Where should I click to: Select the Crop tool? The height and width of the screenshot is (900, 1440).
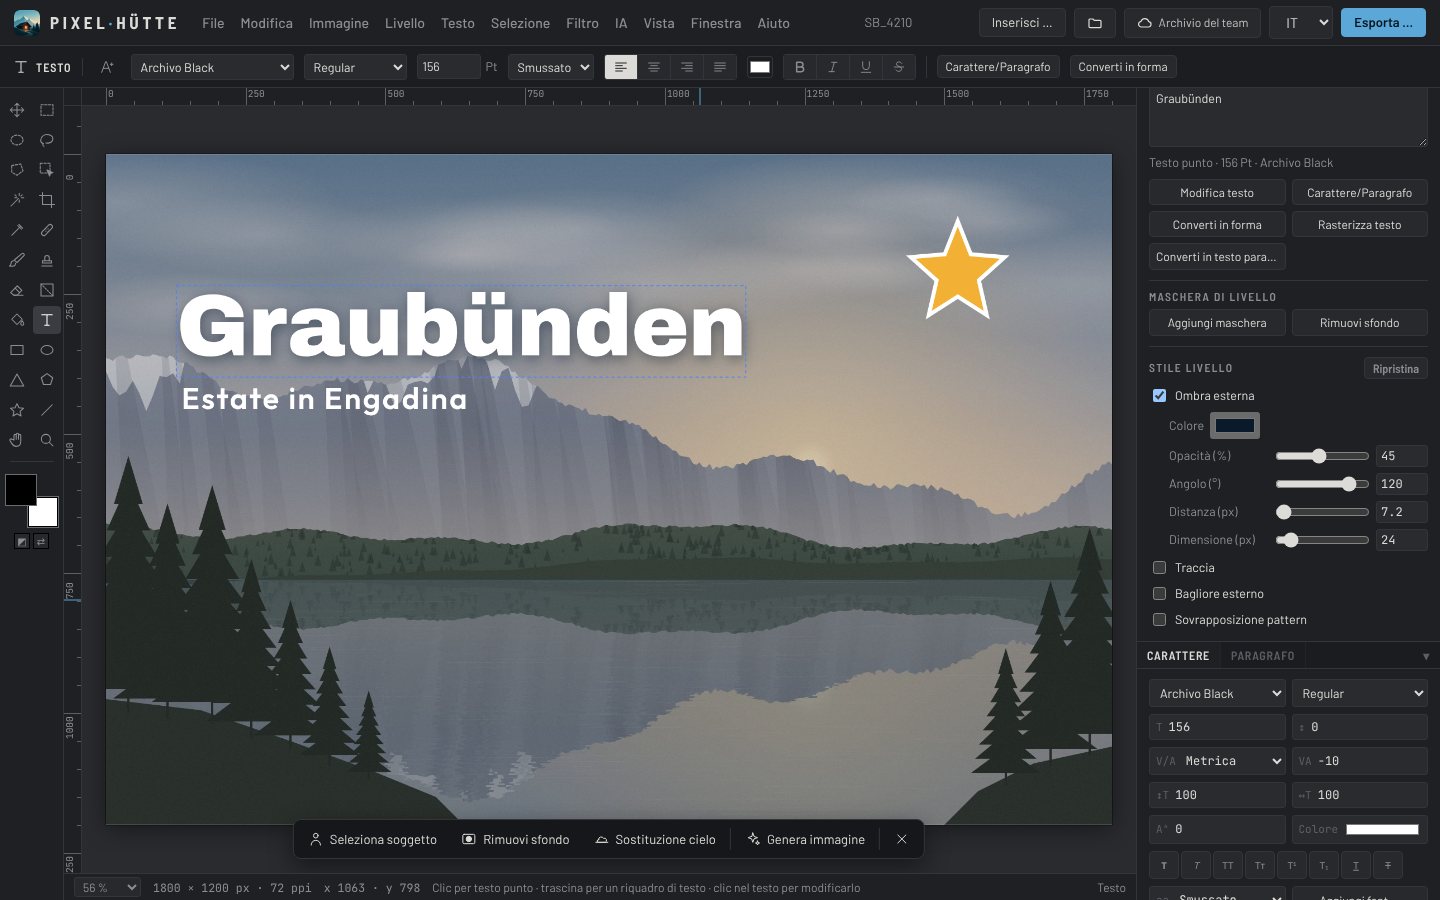[x=47, y=200]
